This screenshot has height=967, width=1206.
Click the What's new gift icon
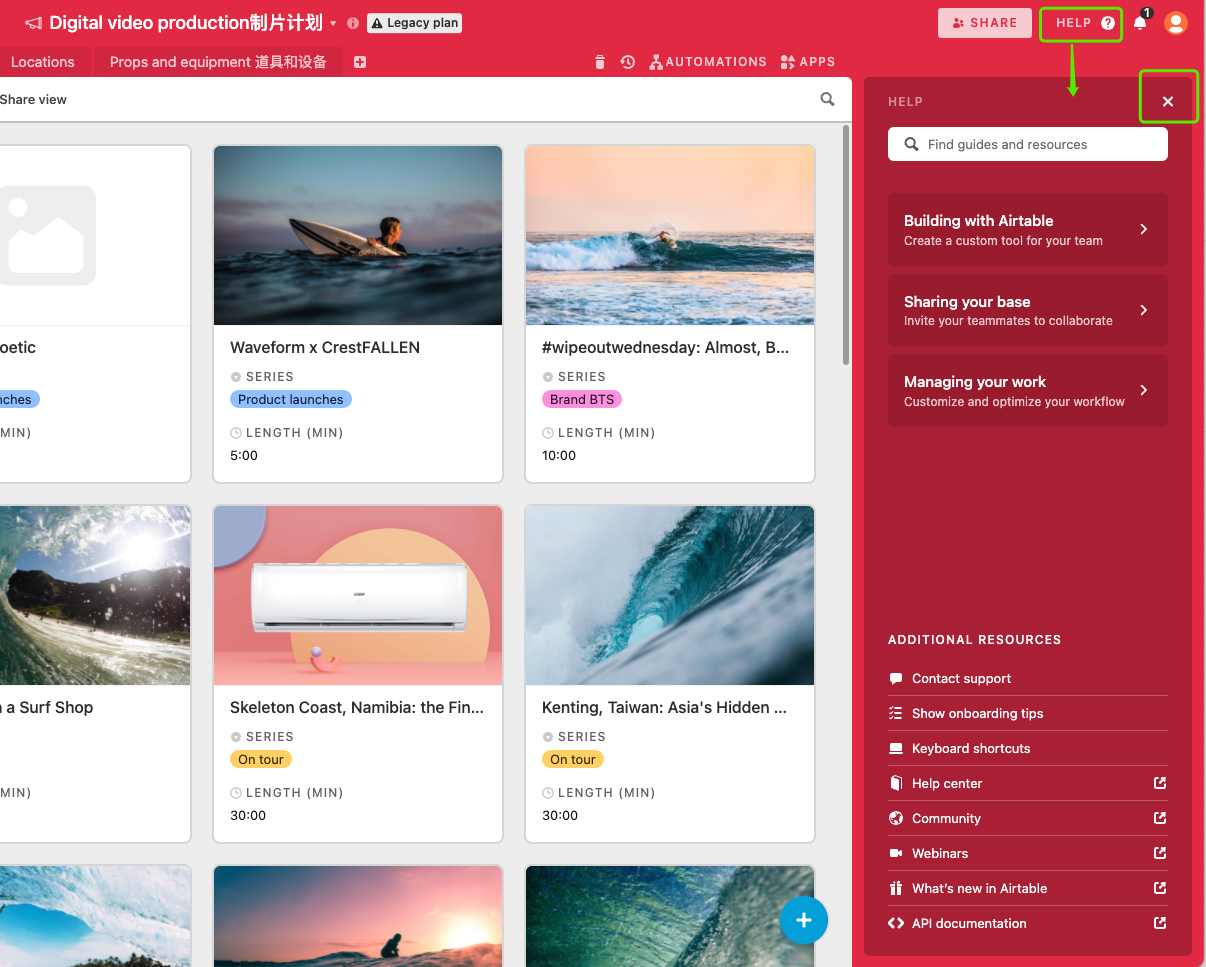[896, 888]
